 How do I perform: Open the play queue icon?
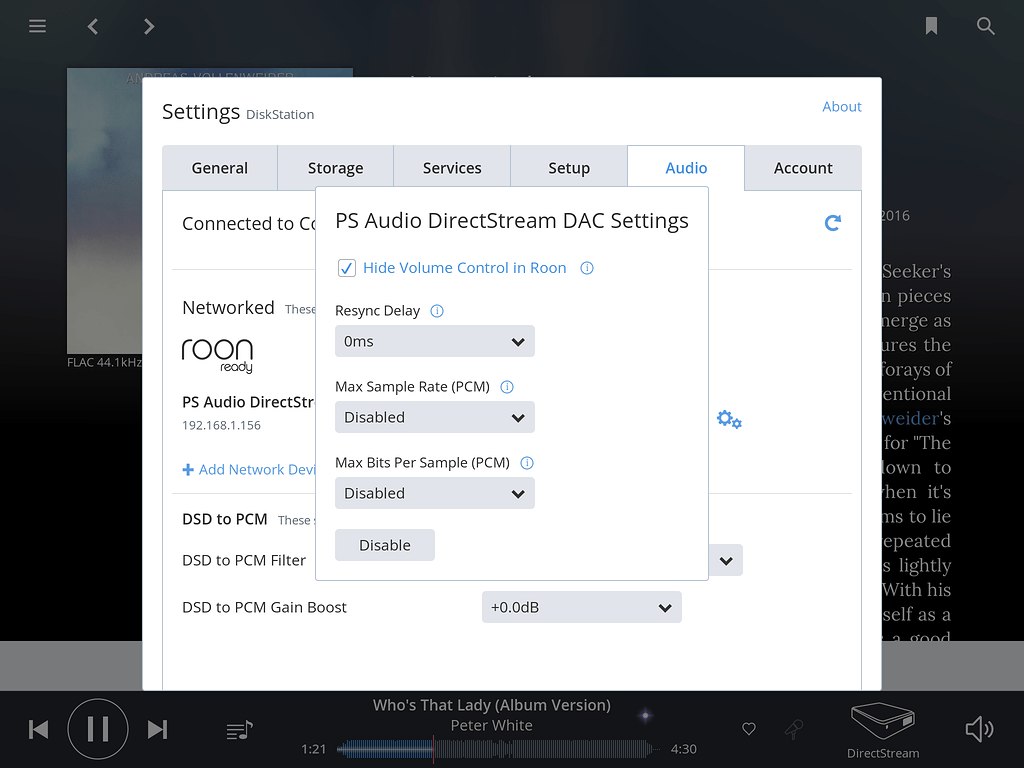[x=238, y=729]
